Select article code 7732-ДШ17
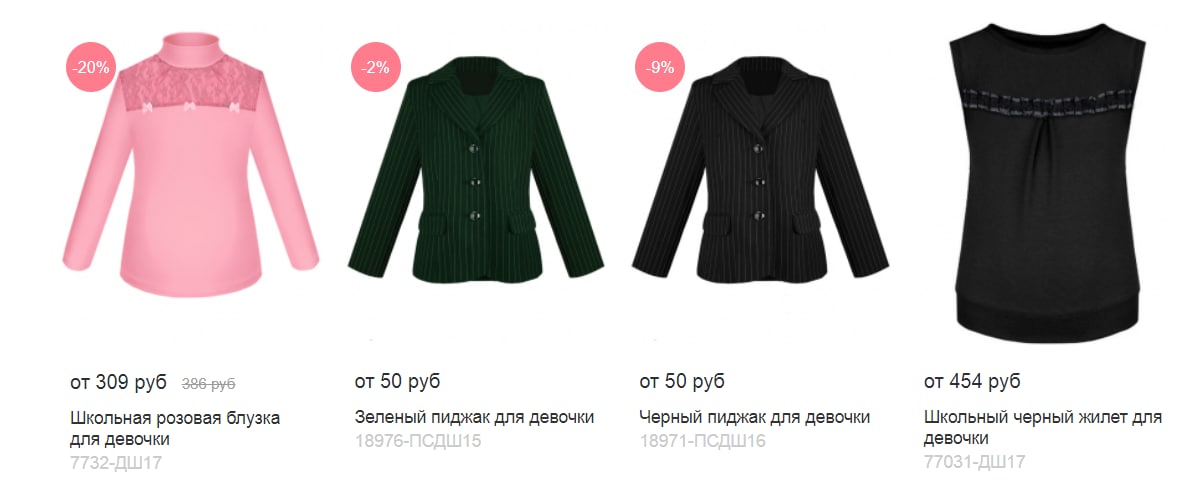Image resolution: width=1190 pixels, height=503 pixels. [x=115, y=463]
